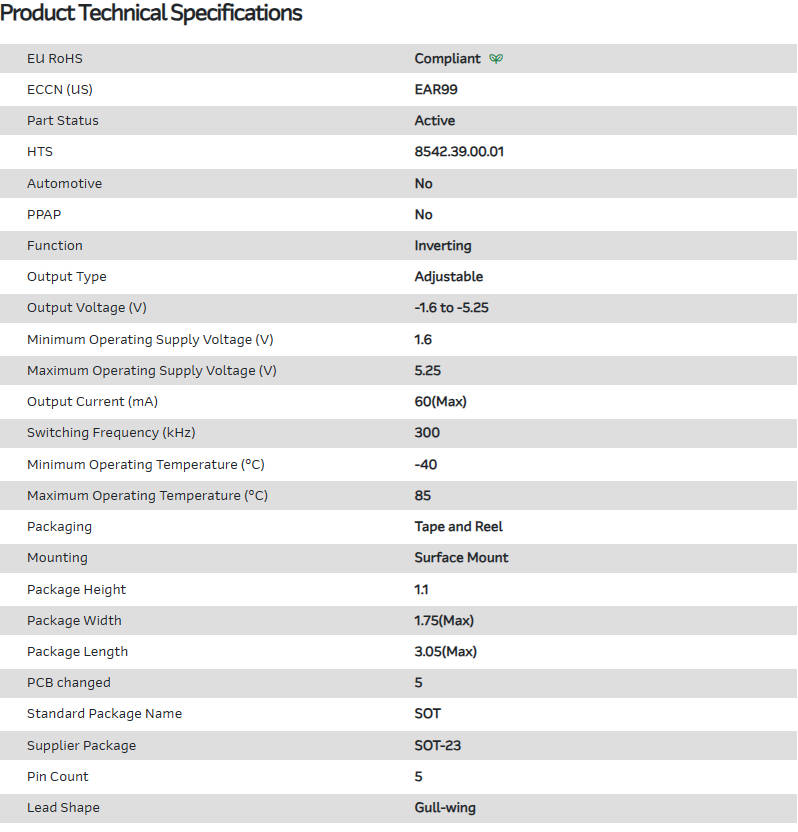798x832 pixels.
Task: Click the Package Length 3.05(Max) value
Action: tap(445, 652)
